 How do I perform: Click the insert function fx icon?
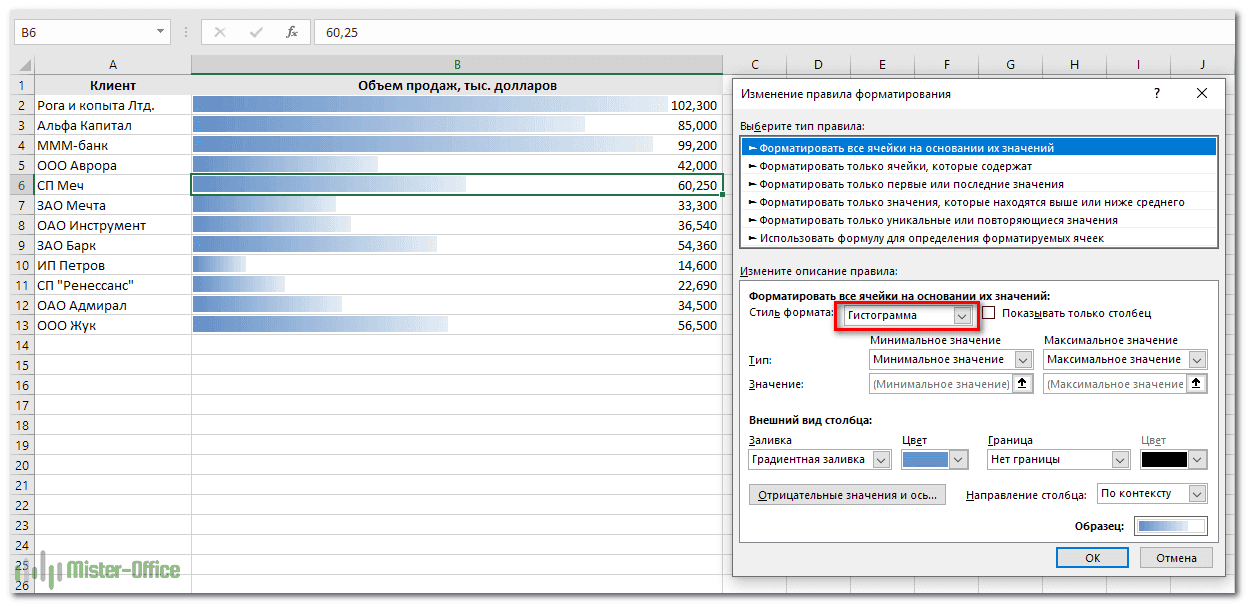pos(292,32)
